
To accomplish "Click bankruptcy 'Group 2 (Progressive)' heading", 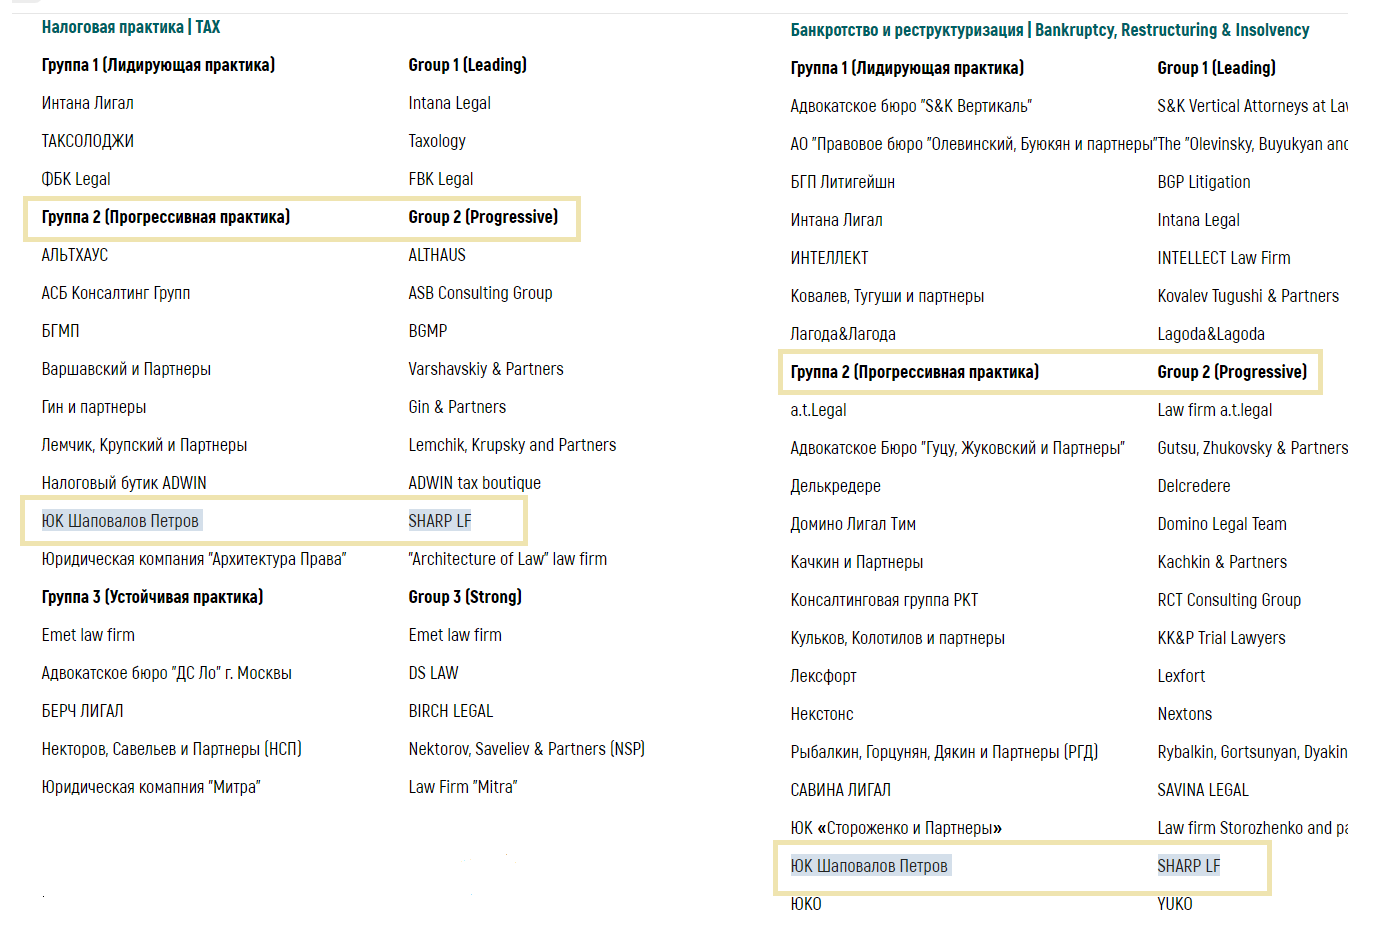I will coord(1232,372).
